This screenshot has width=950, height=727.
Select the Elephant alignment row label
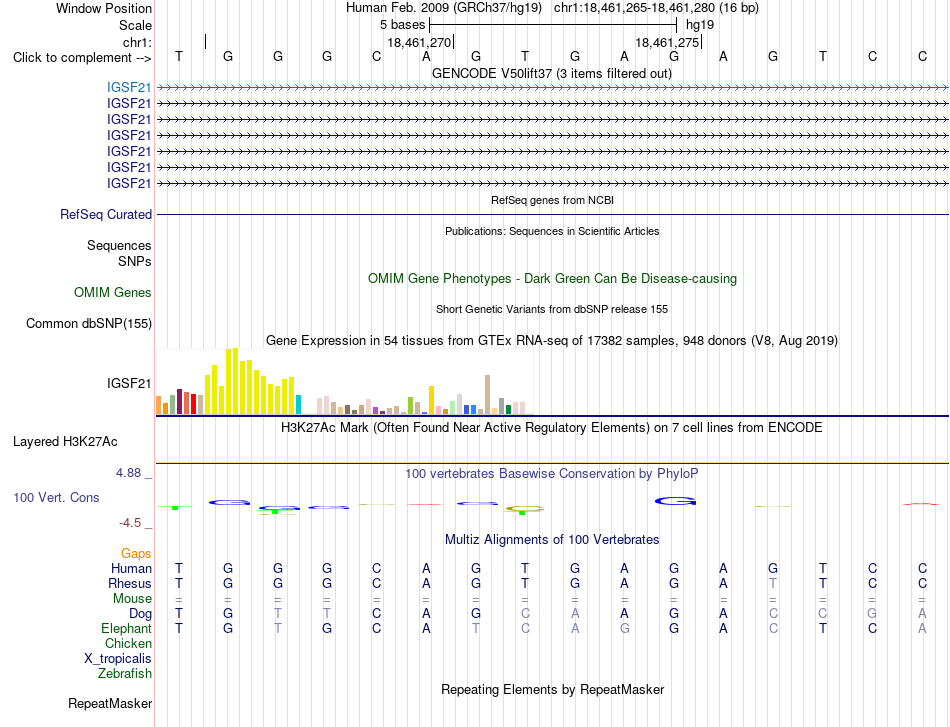pyautogui.click(x=126, y=629)
